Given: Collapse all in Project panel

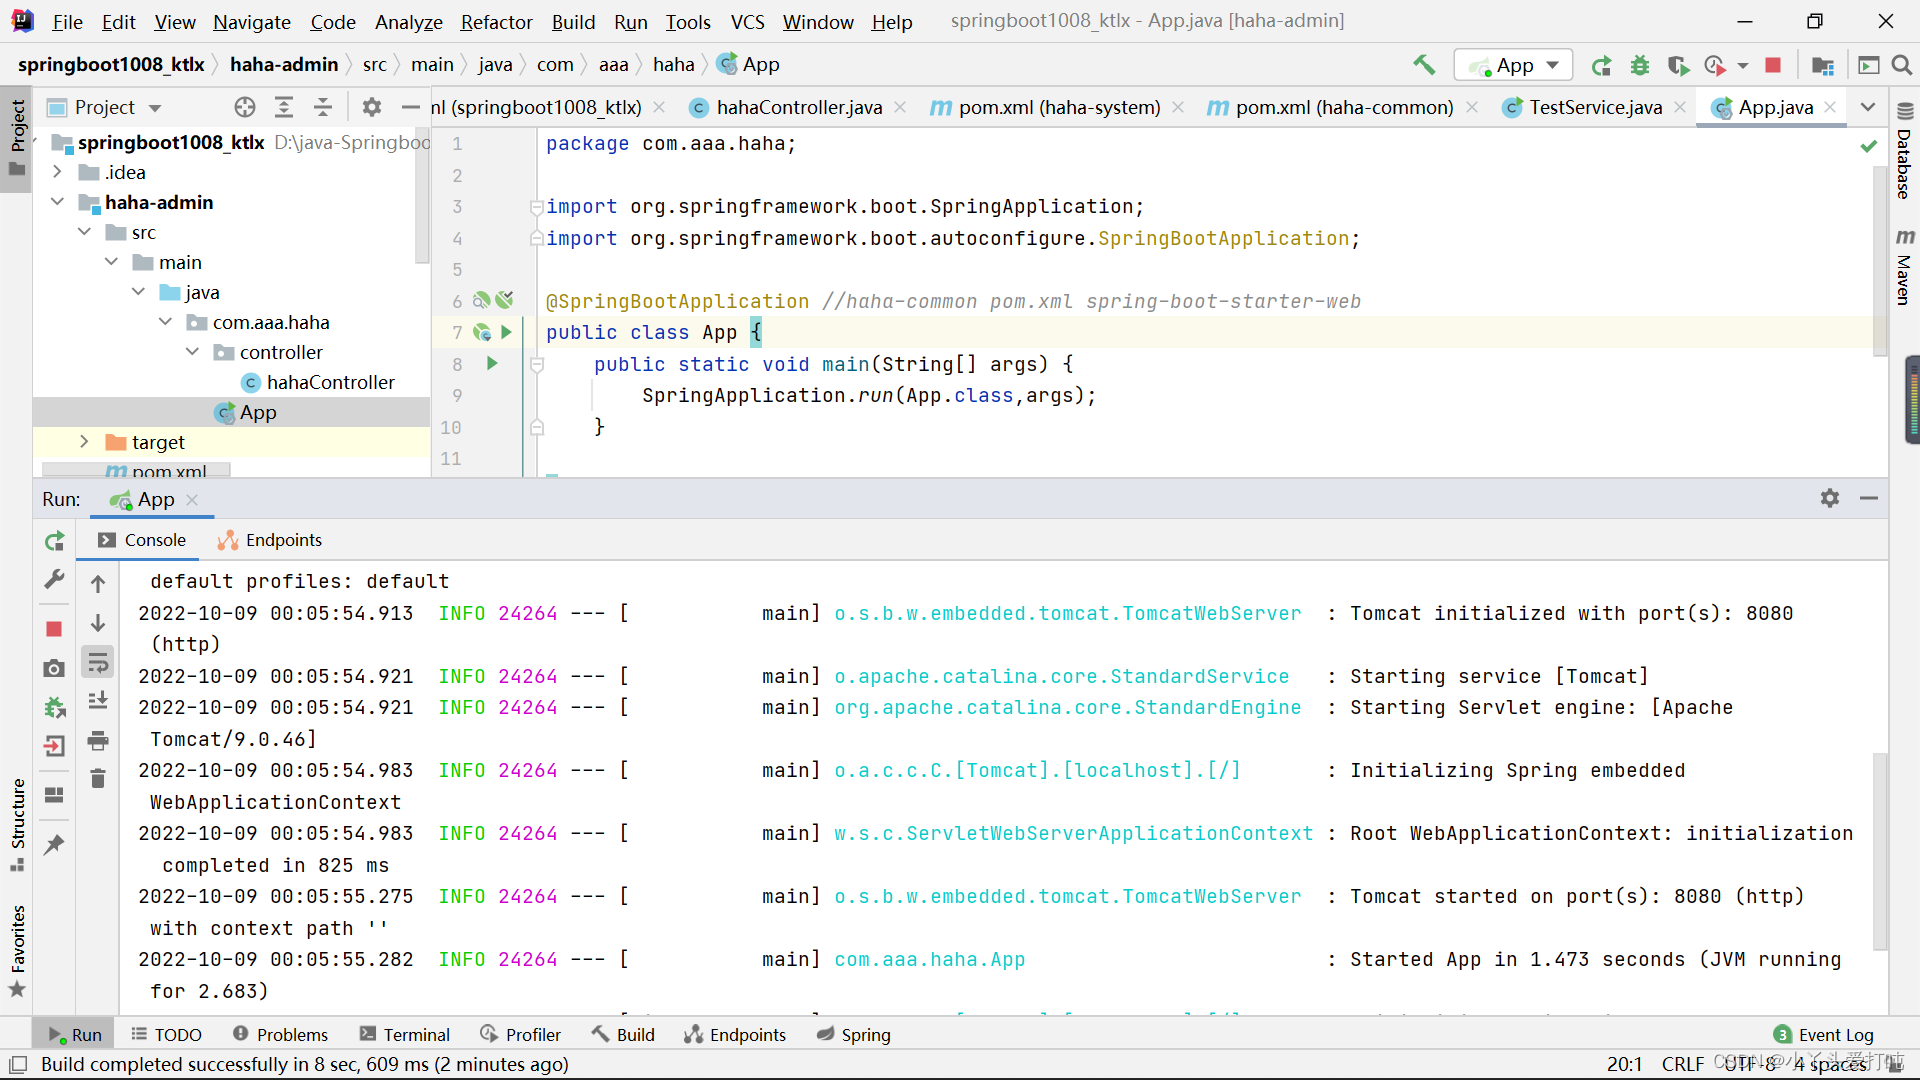Looking at the screenshot, I should point(322,107).
